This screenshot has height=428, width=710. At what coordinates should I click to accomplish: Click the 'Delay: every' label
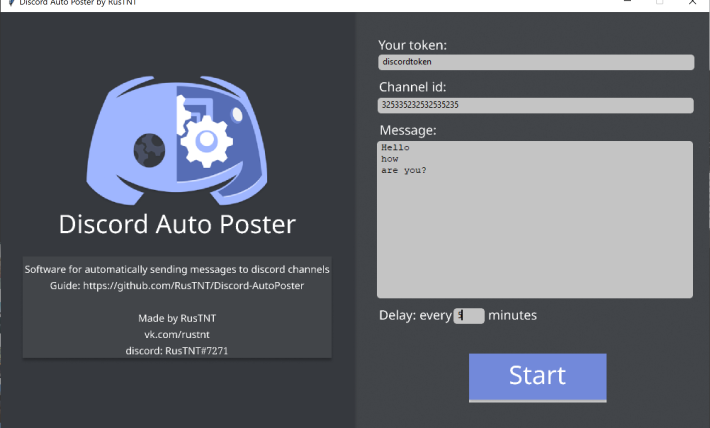click(415, 315)
